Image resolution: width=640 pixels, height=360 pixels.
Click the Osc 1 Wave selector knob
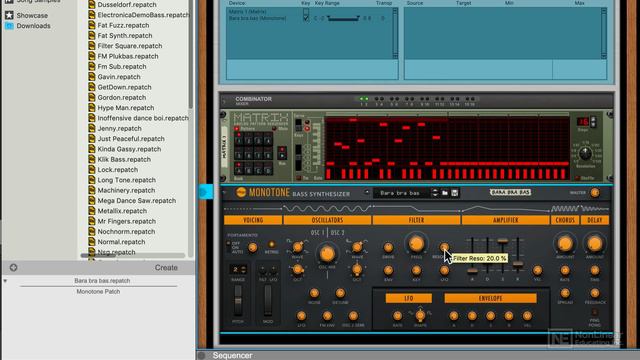298,247
